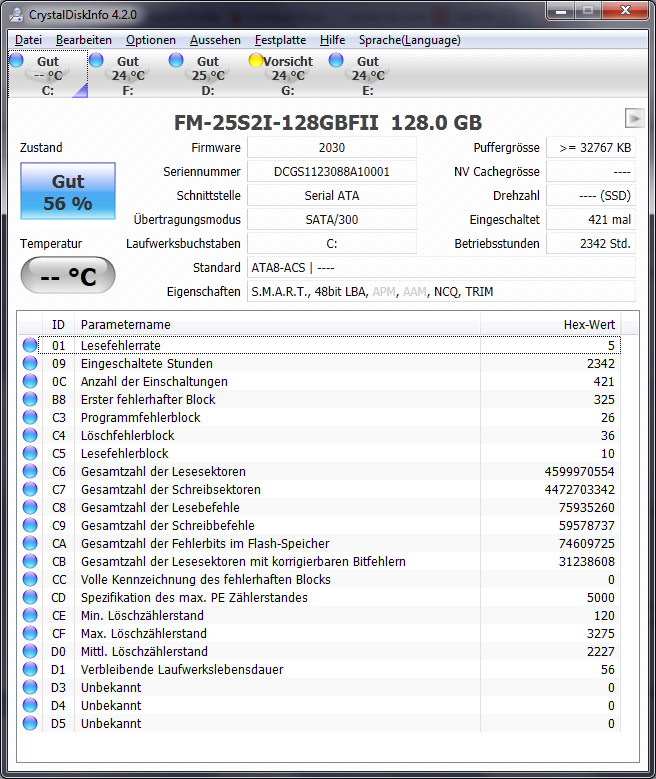Click status orb of CD PE Zählerstandes row
The height and width of the screenshot is (779, 656).
(30, 598)
